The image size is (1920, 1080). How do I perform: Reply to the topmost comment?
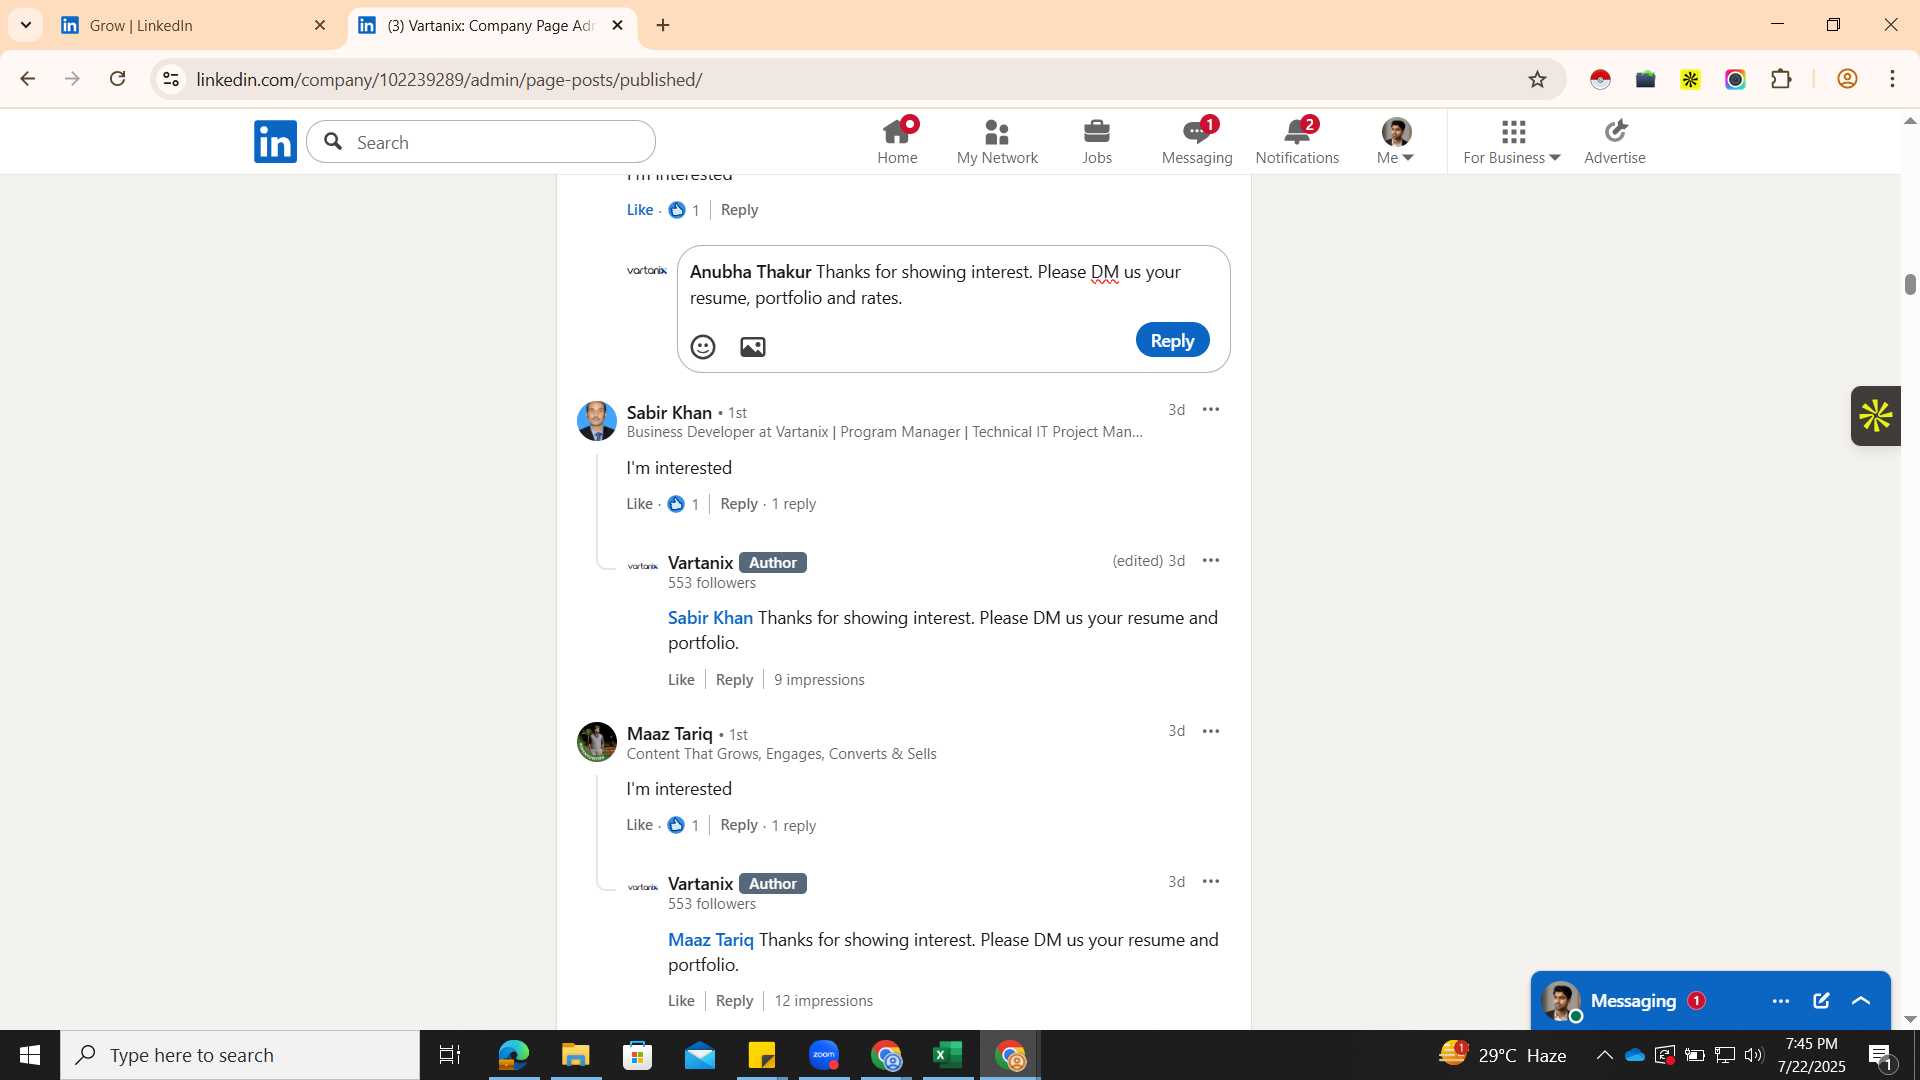(x=739, y=210)
